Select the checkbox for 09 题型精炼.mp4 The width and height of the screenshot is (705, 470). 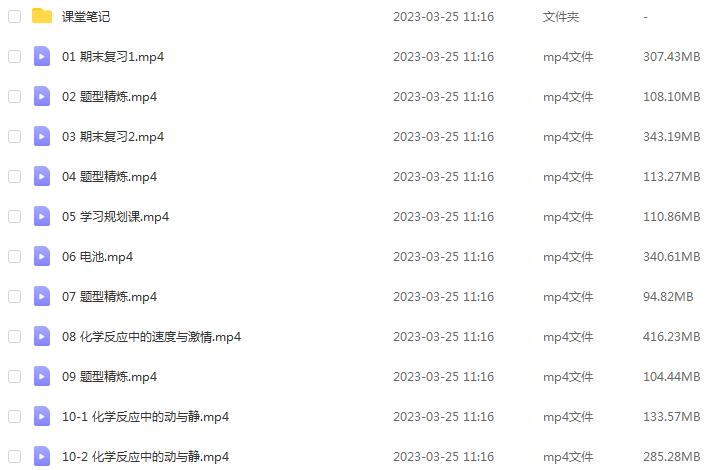(x=14, y=377)
